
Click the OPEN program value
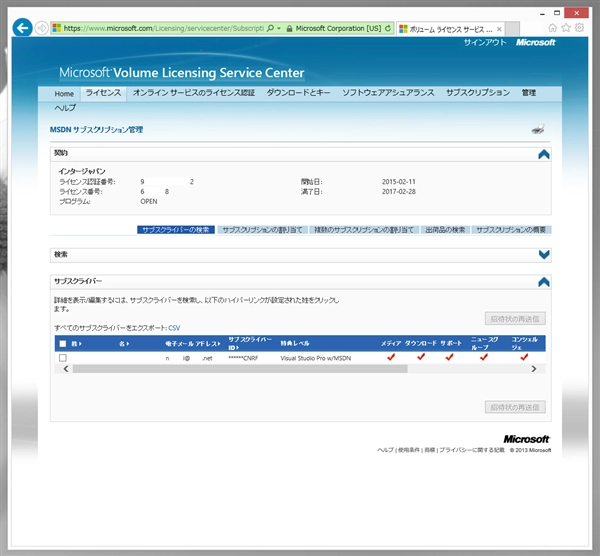click(x=149, y=202)
